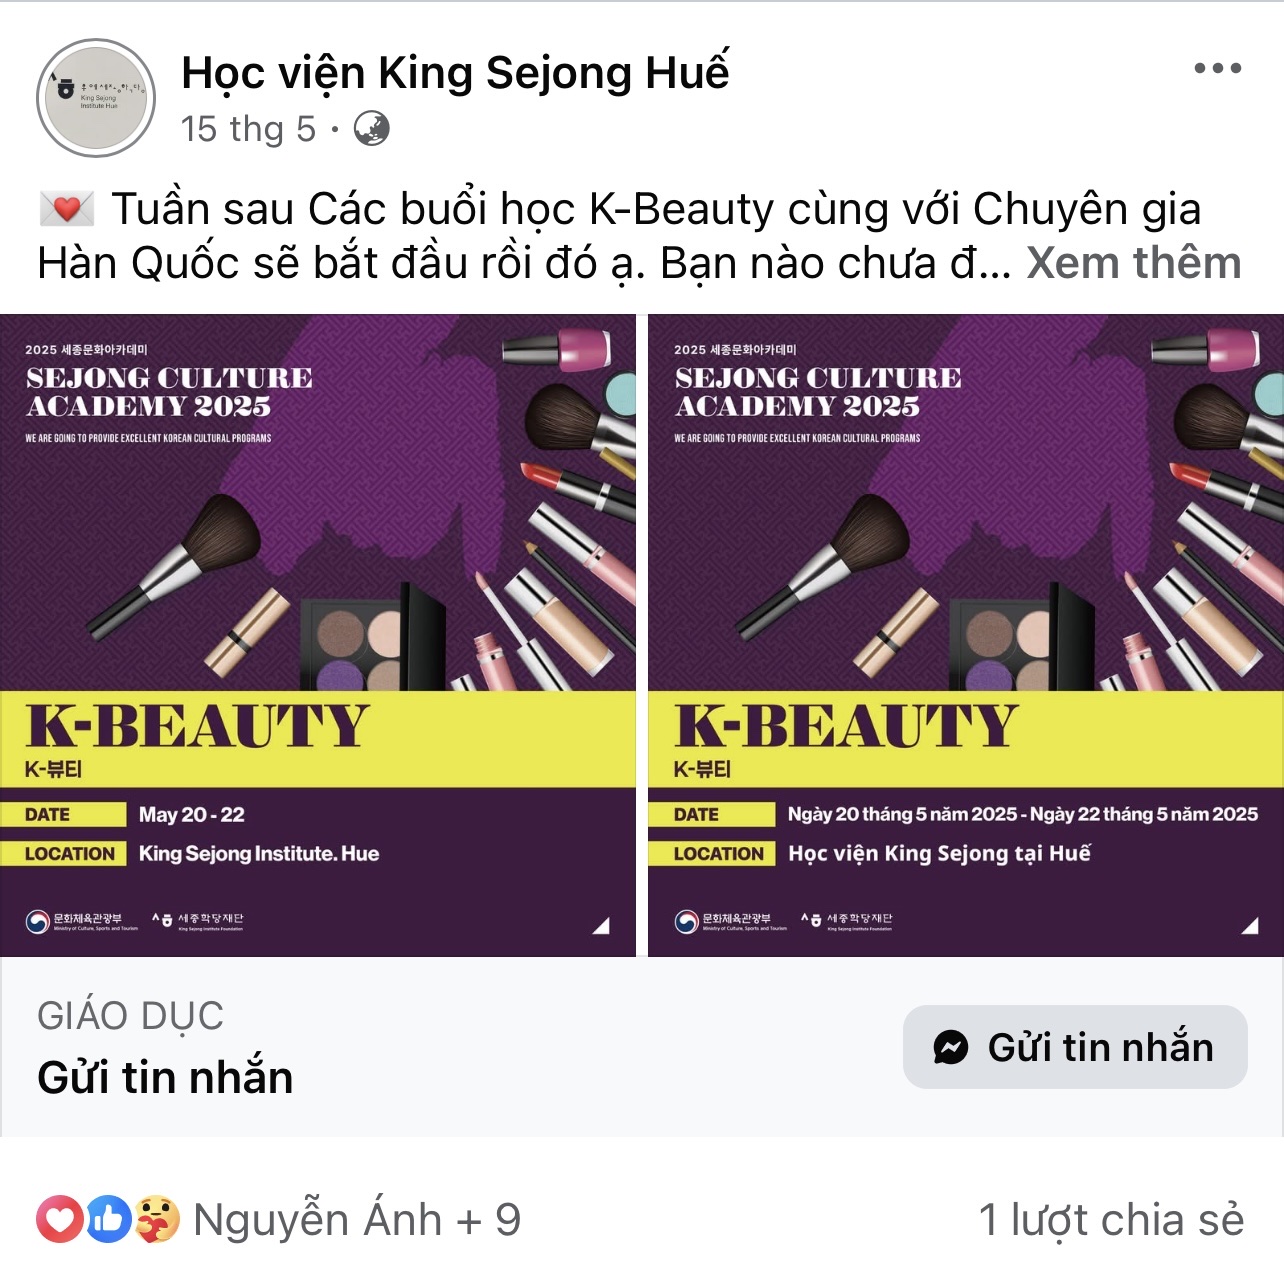Screen dimensions: 1284x1273
Task: Click the thumbs-up like reaction icon
Action: coord(108,1219)
